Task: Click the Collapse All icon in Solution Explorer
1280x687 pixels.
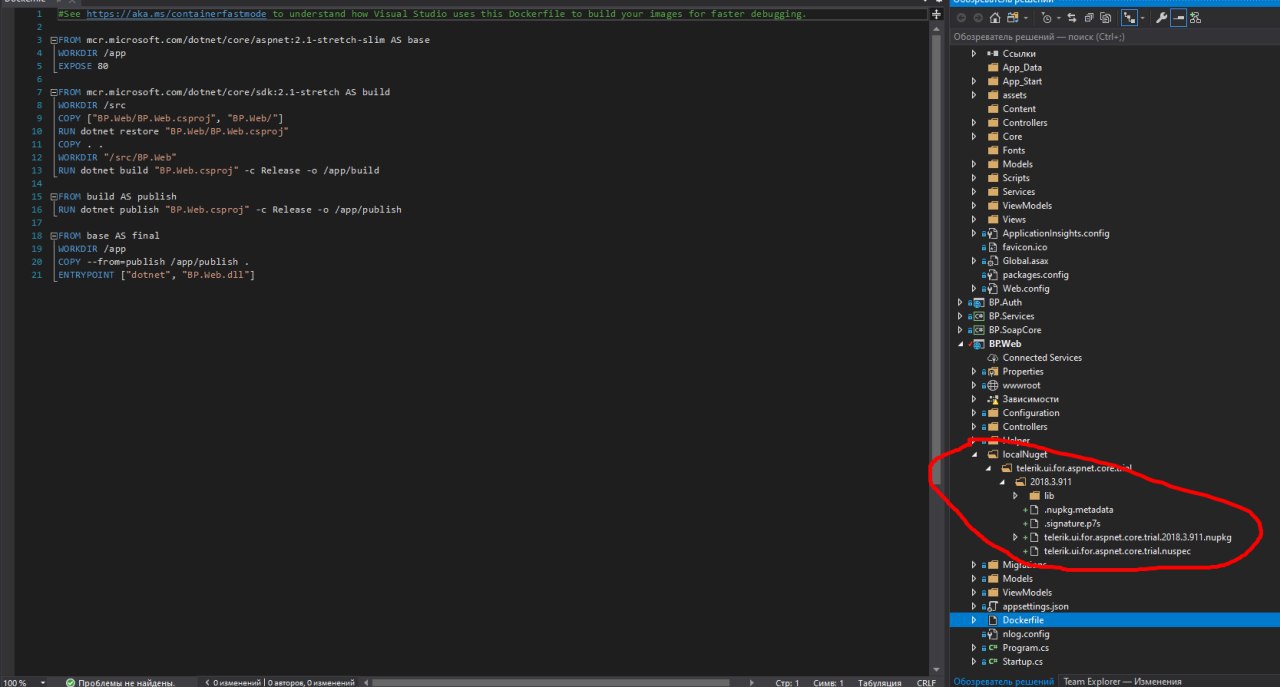Action: coord(1089,18)
